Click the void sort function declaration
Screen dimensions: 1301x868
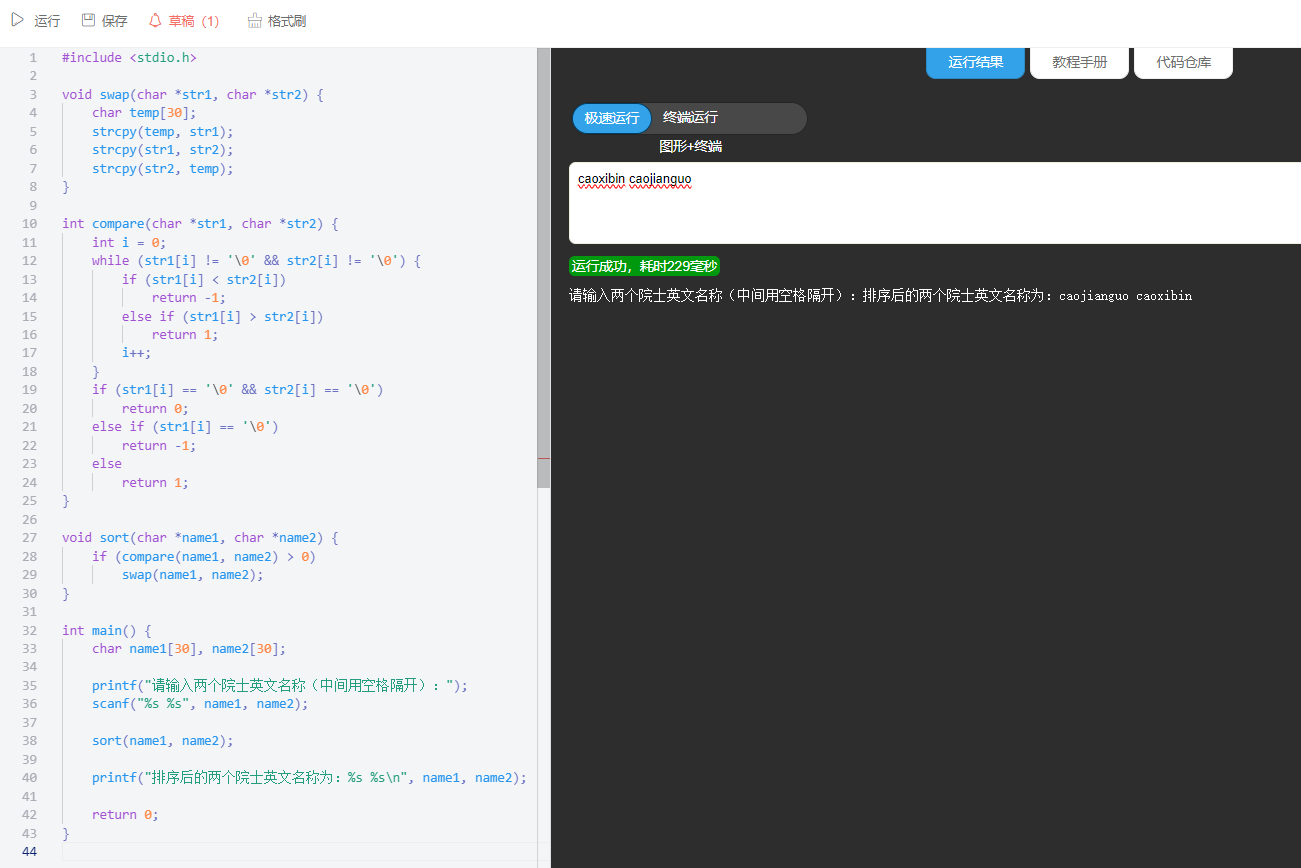(200, 538)
